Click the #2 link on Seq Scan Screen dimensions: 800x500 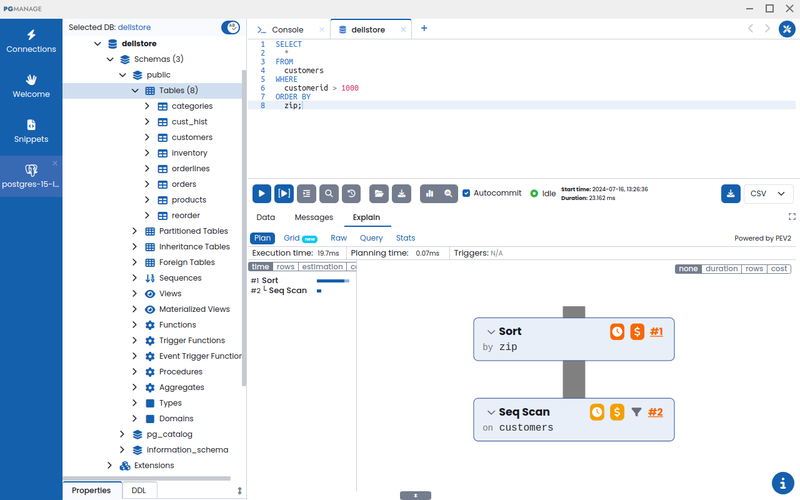point(655,411)
